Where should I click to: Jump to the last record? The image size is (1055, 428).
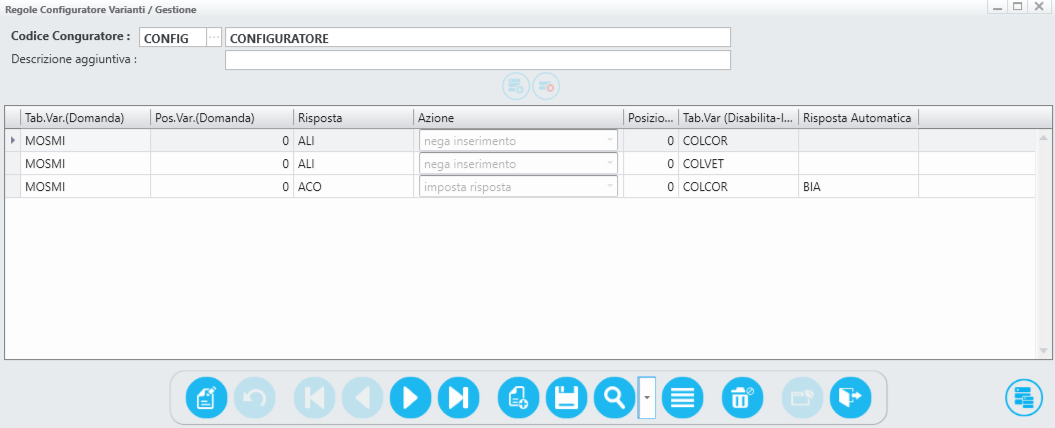click(x=458, y=398)
